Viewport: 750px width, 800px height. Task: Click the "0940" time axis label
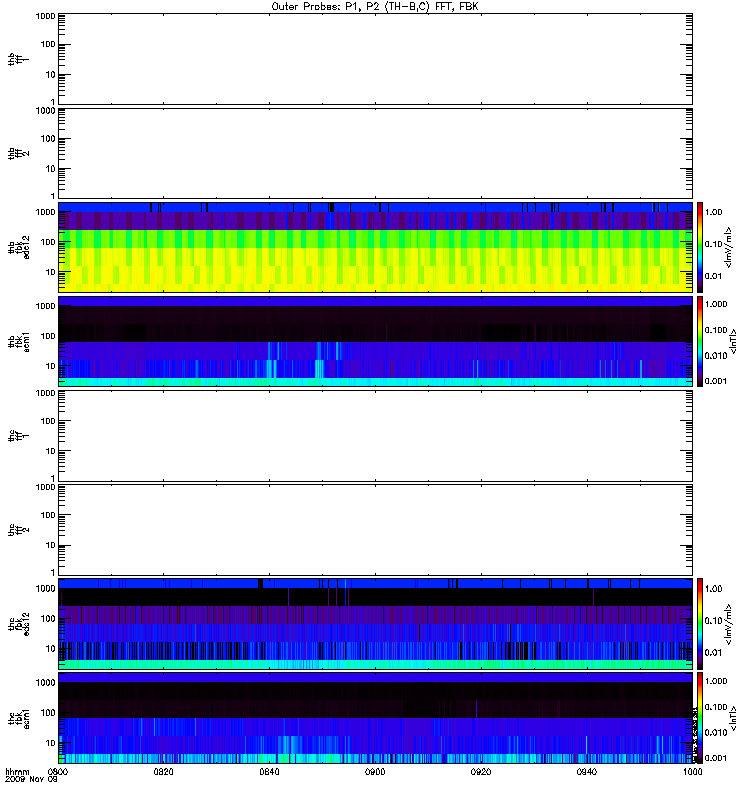pyautogui.click(x=587, y=772)
